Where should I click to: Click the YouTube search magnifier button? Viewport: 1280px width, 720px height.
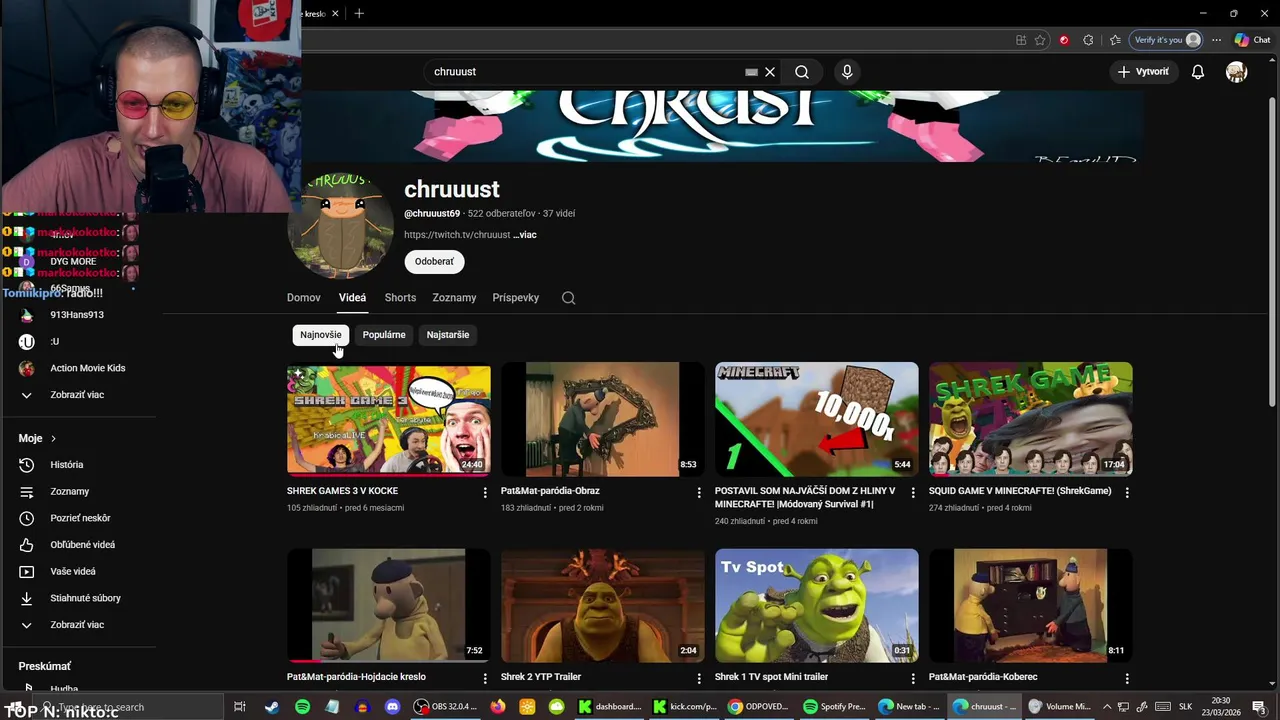pos(802,72)
